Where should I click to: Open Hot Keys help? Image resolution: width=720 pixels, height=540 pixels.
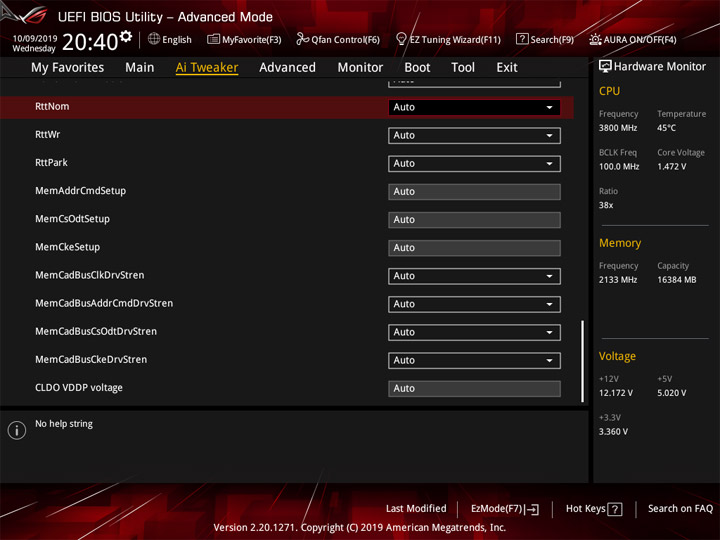tap(594, 509)
